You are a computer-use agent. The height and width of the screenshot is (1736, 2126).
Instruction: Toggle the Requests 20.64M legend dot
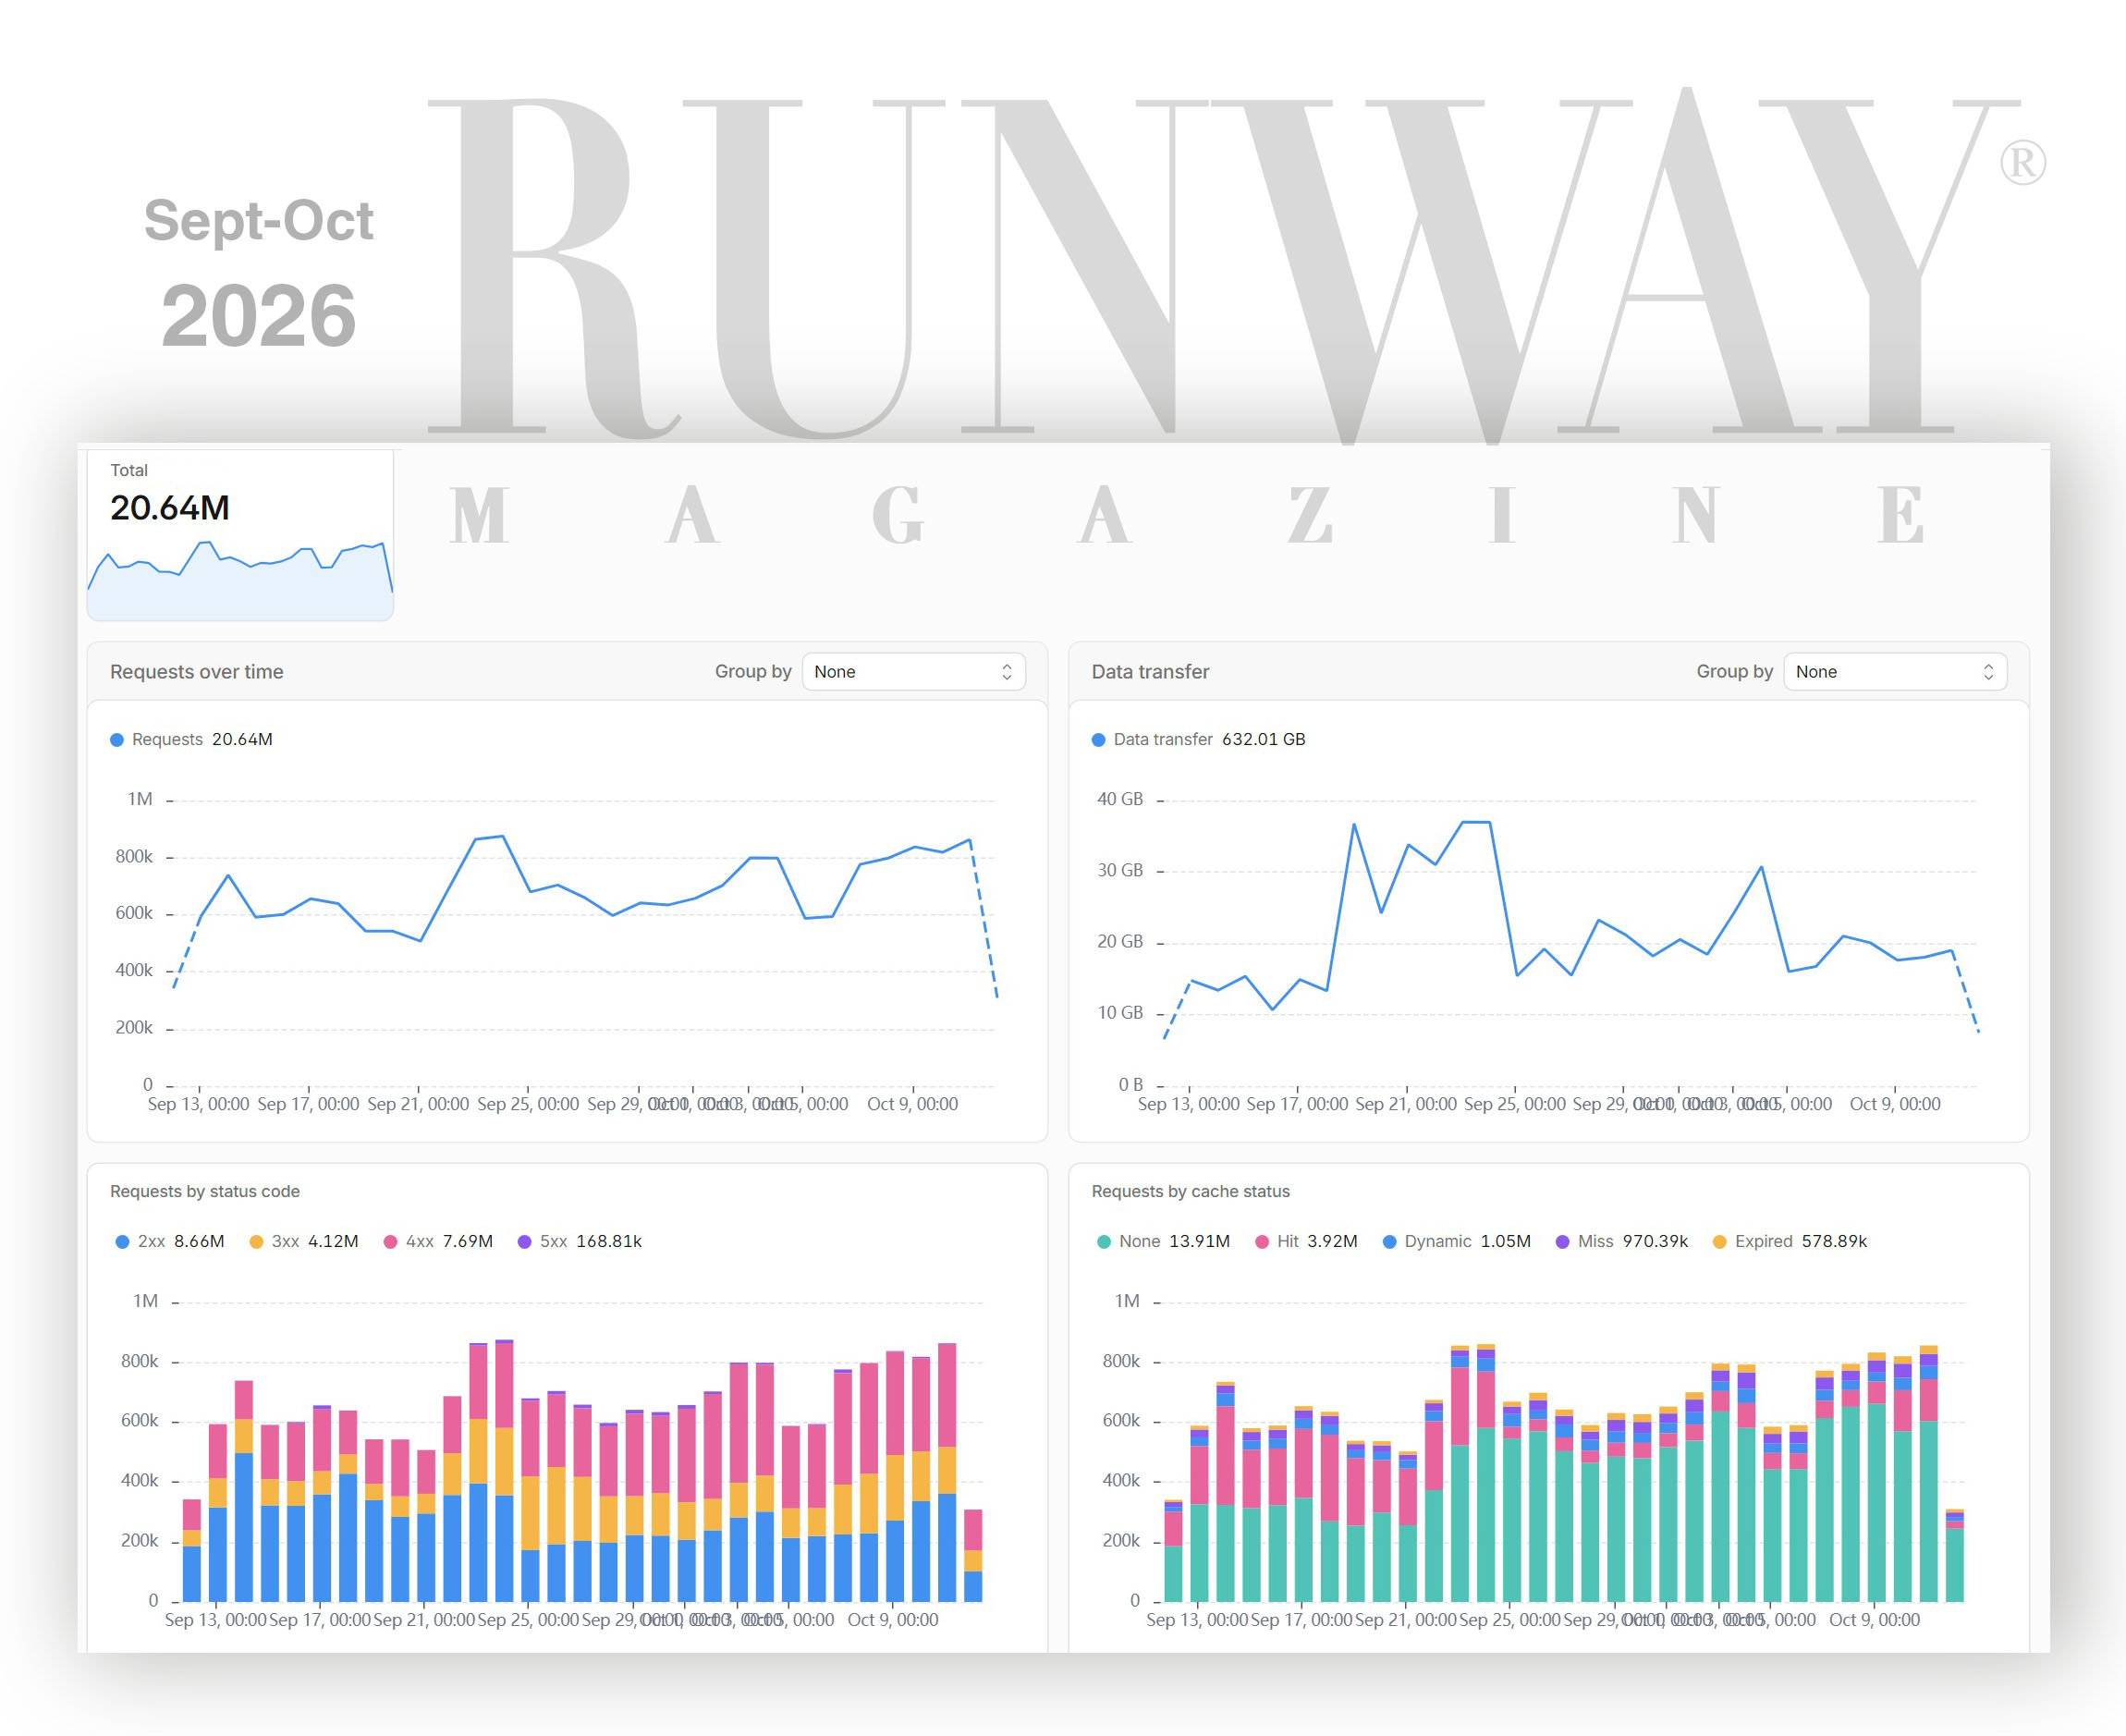117,740
